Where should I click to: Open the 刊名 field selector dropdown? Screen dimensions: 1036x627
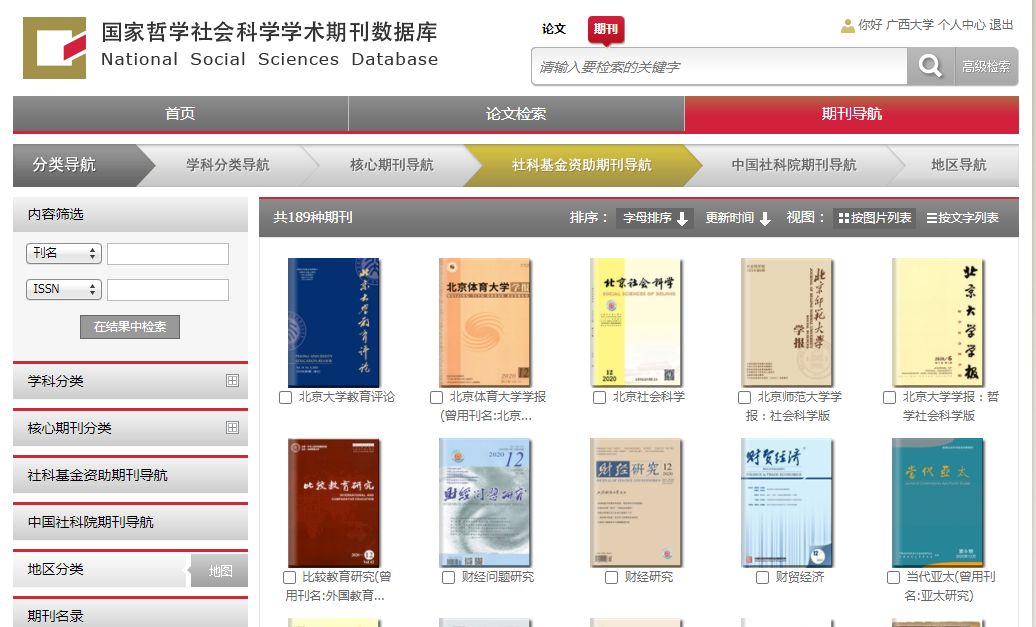[64, 253]
